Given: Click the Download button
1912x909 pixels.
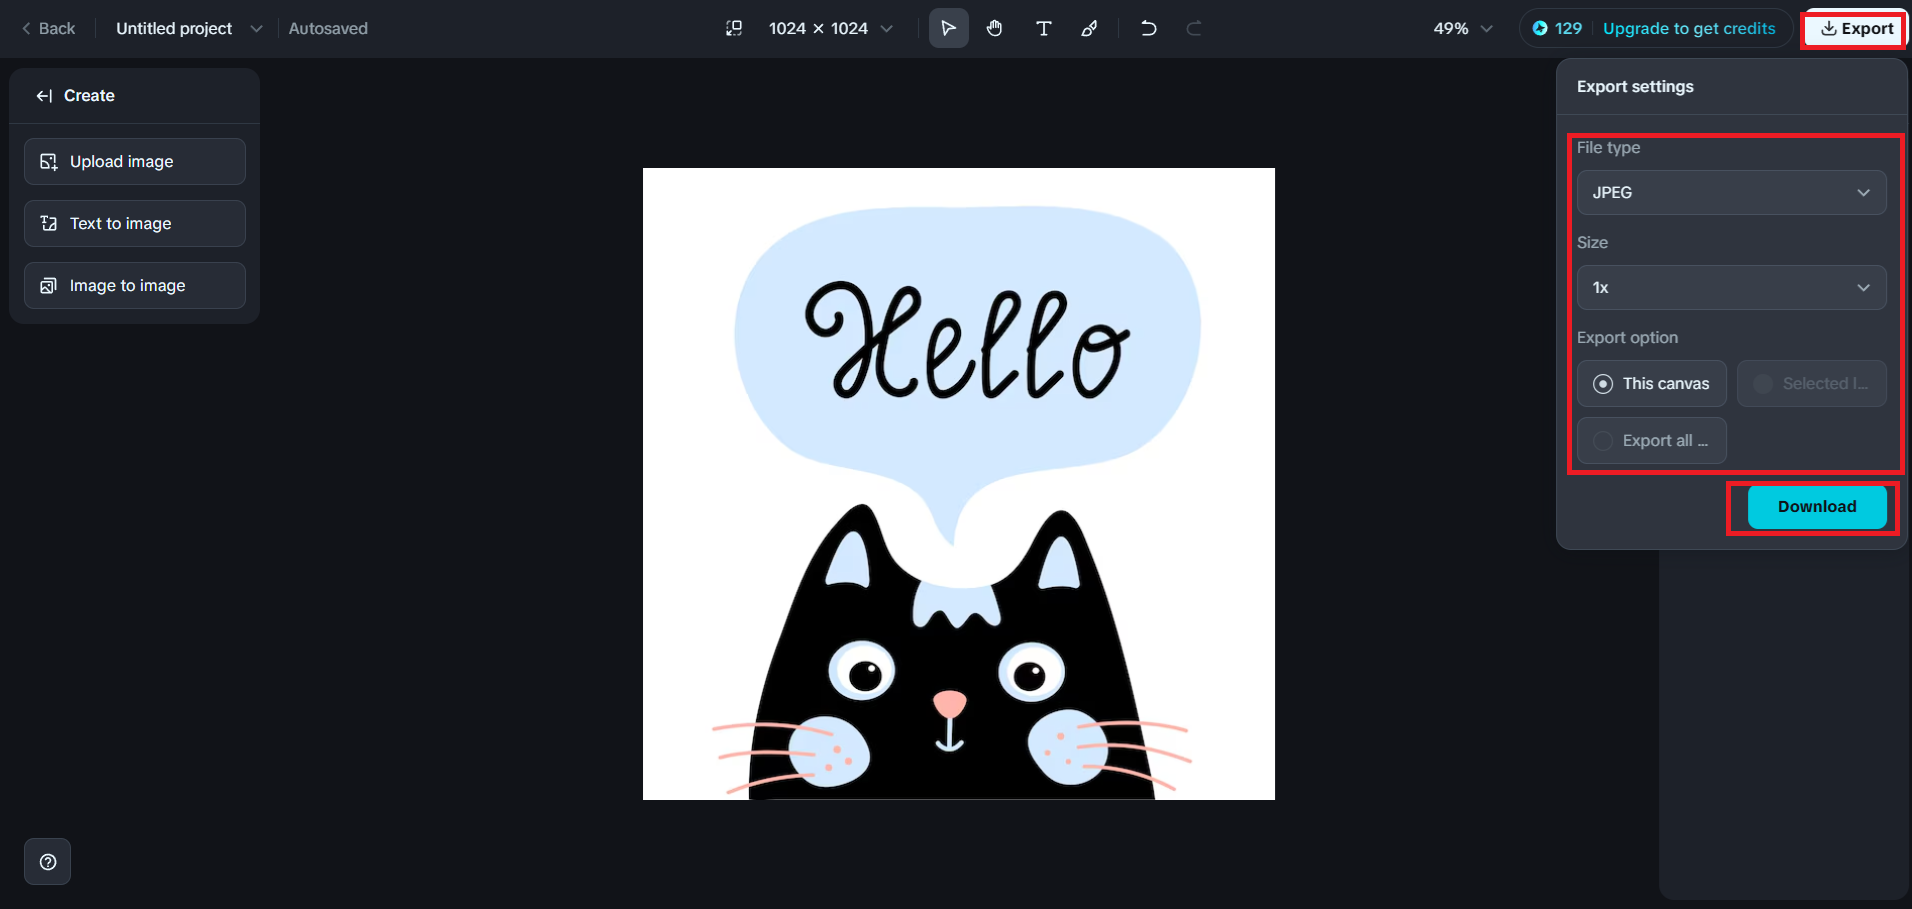Looking at the screenshot, I should (1817, 507).
